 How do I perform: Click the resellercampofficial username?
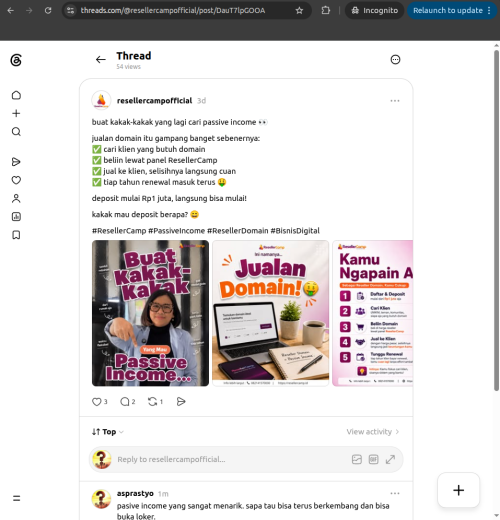click(154, 101)
